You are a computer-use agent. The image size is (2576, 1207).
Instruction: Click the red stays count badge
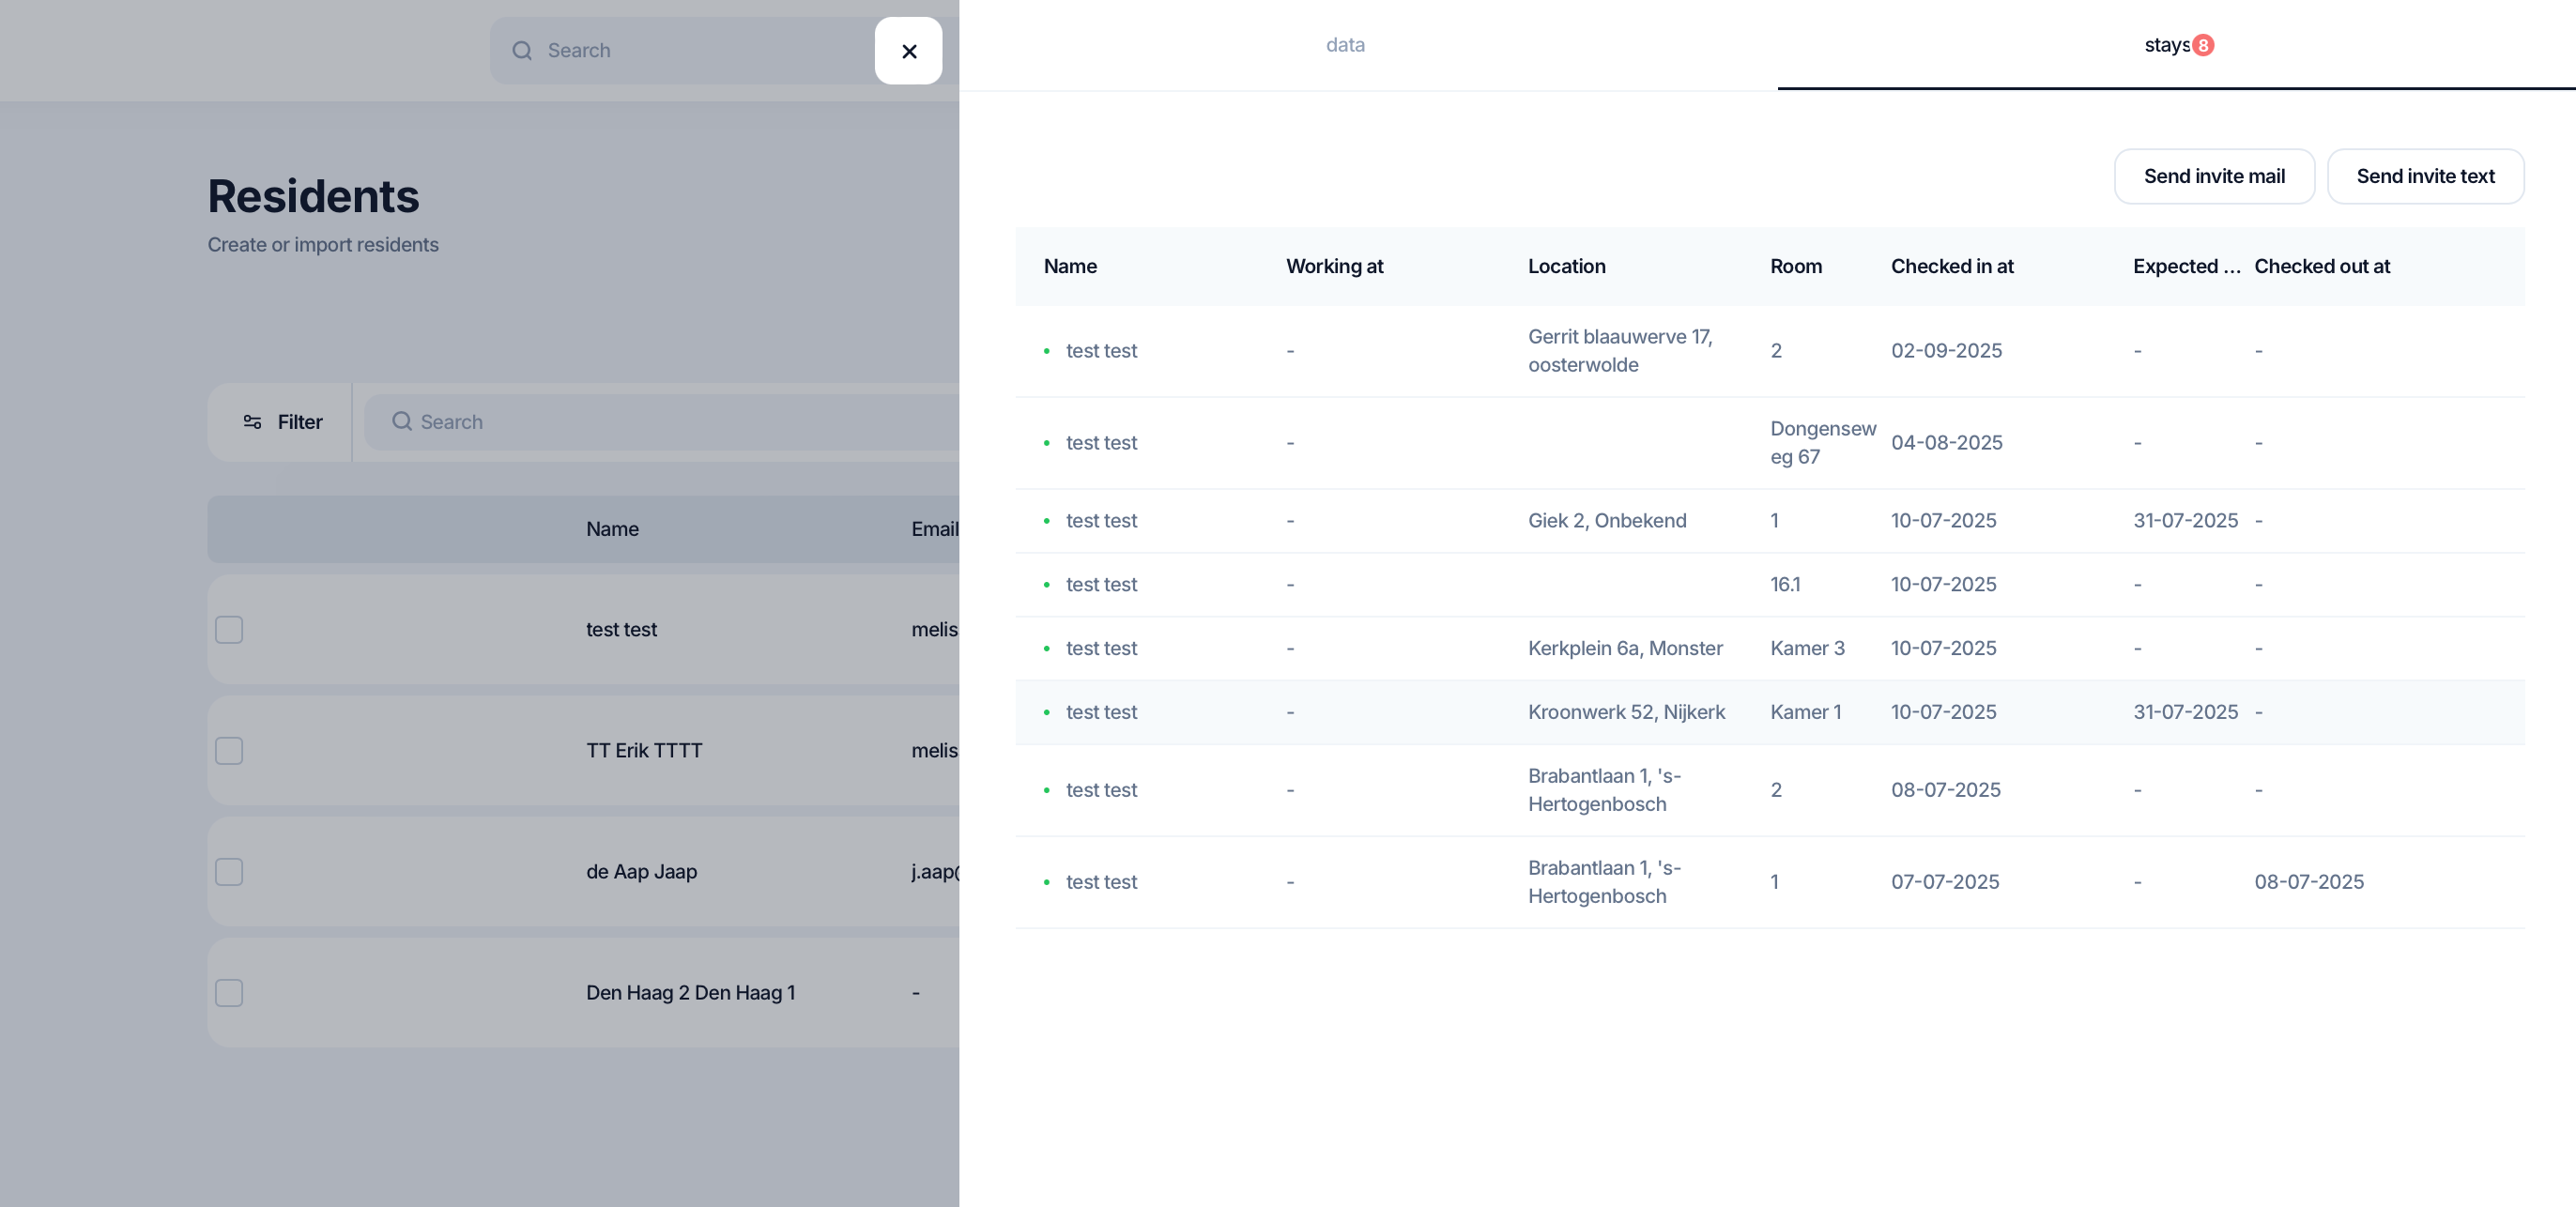click(2203, 46)
